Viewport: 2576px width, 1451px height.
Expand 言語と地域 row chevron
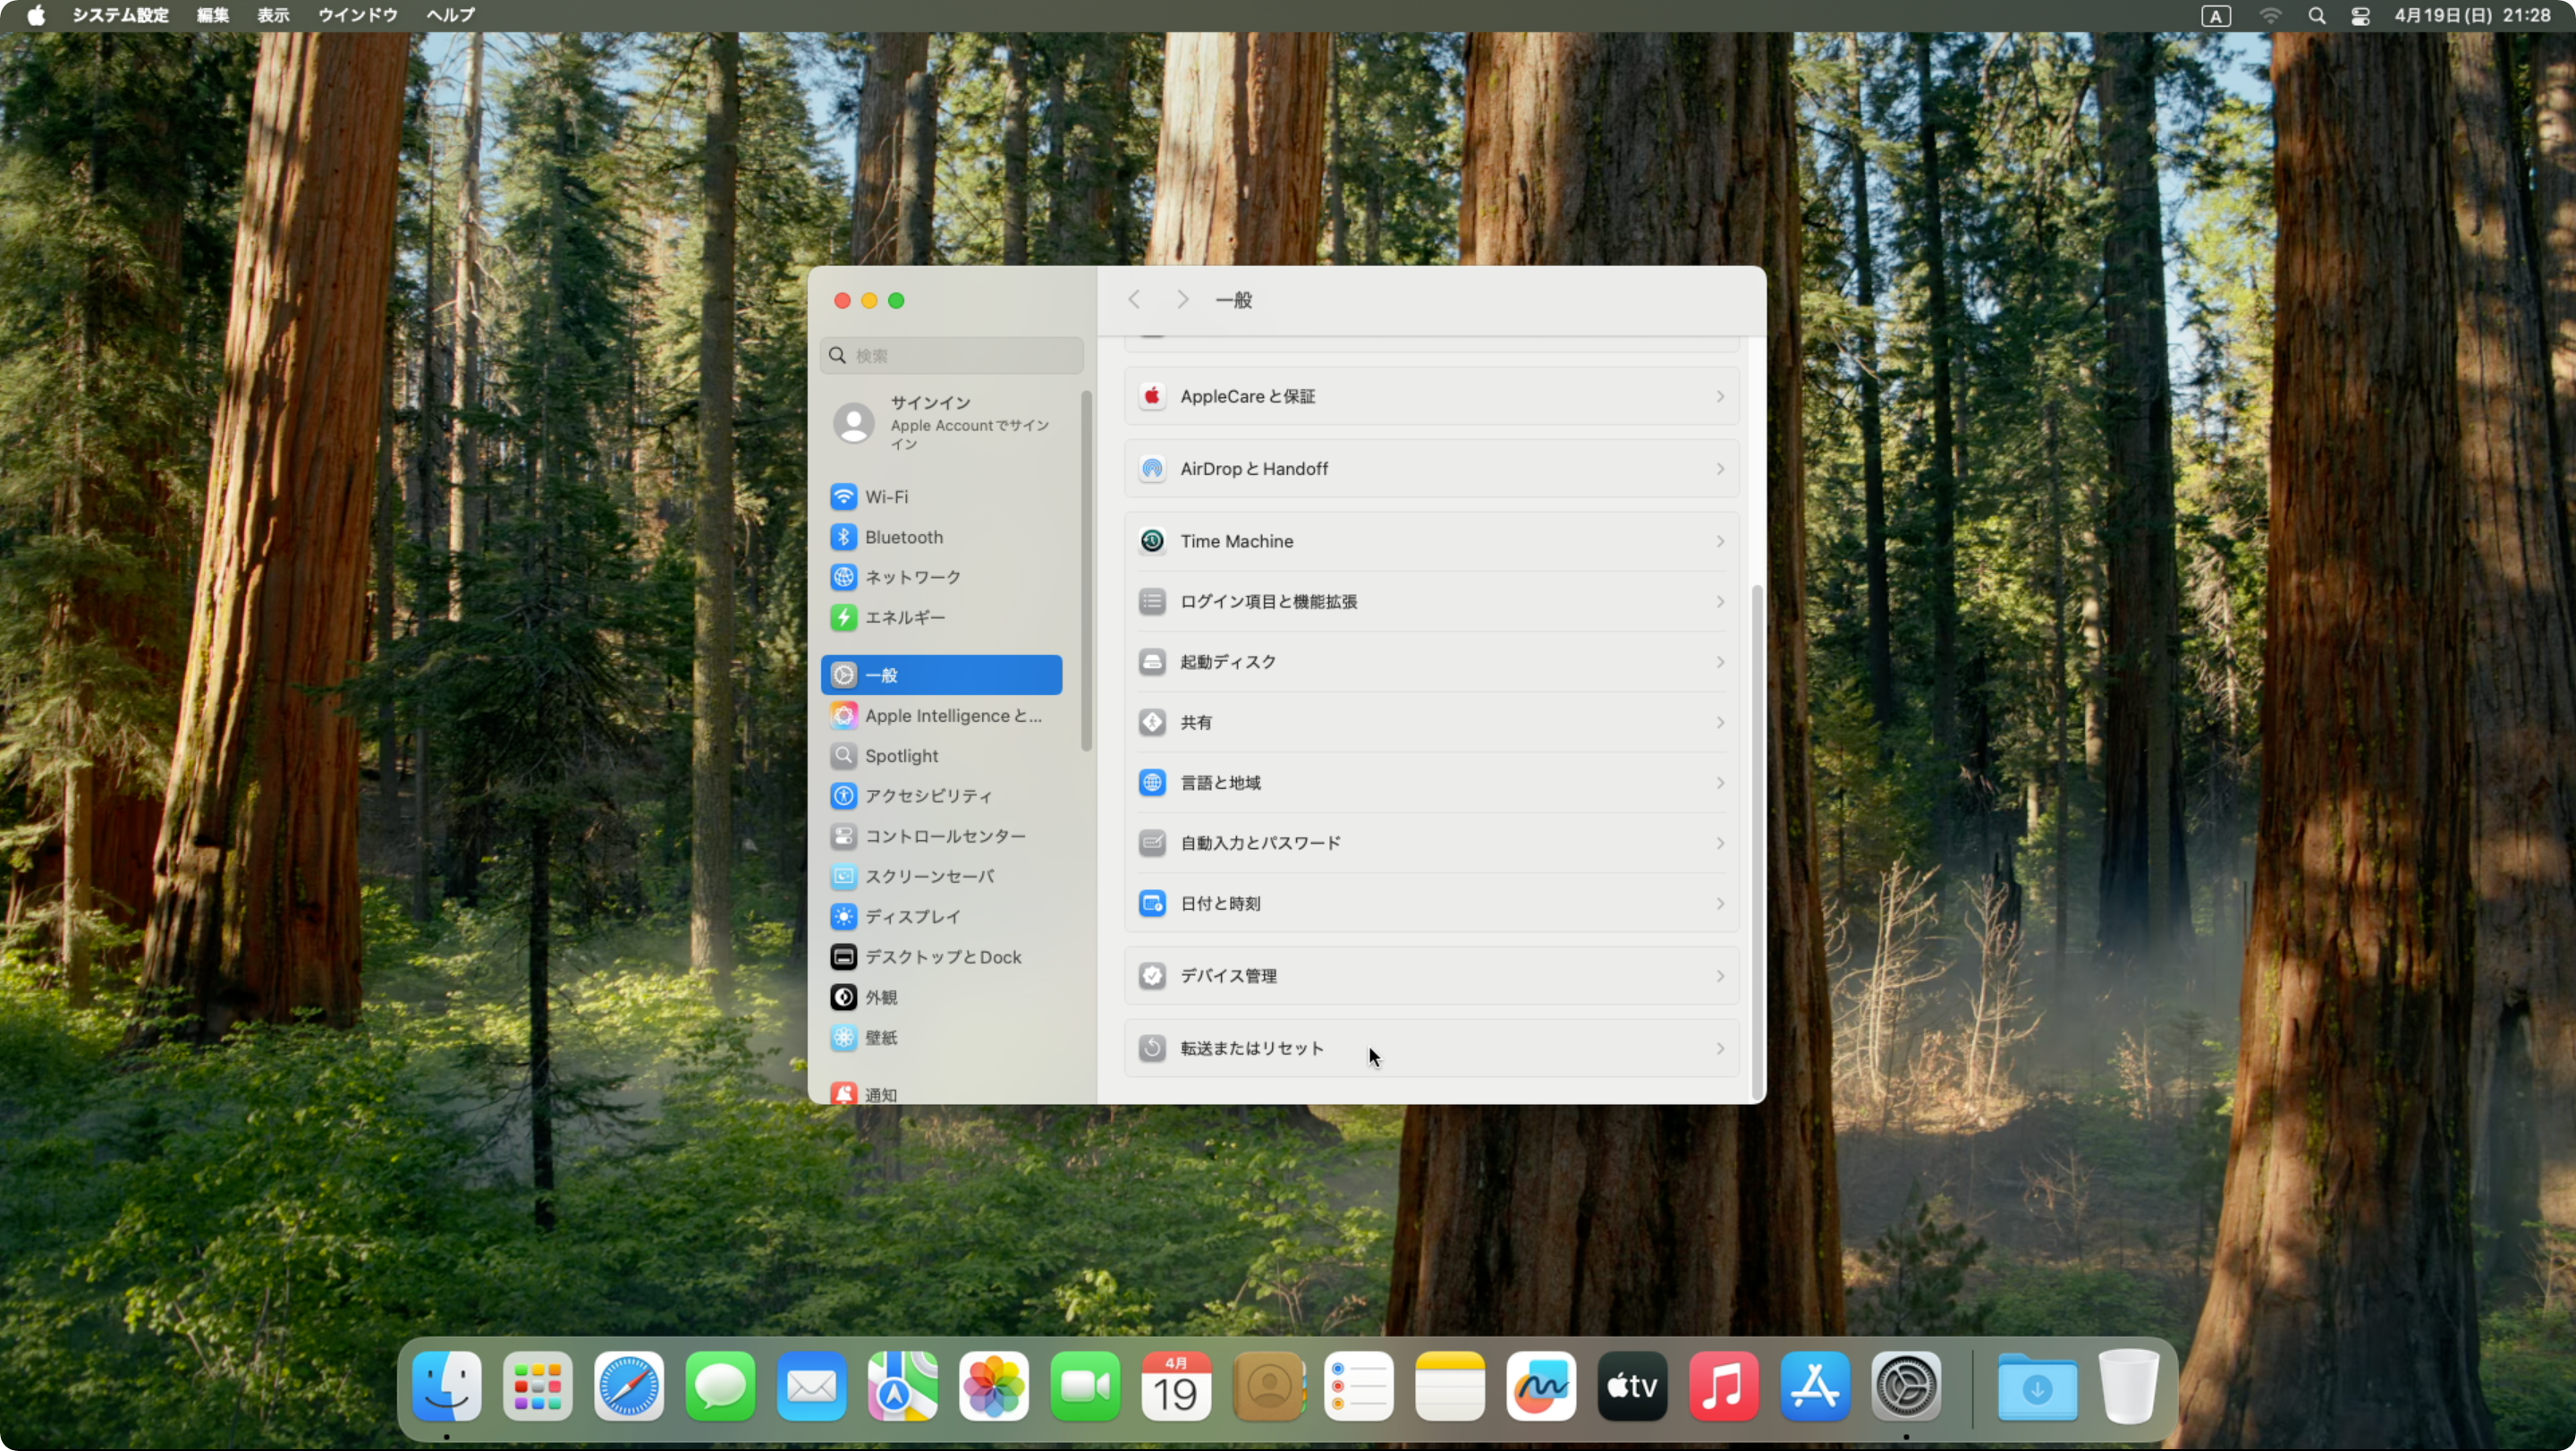click(x=1720, y=782)
